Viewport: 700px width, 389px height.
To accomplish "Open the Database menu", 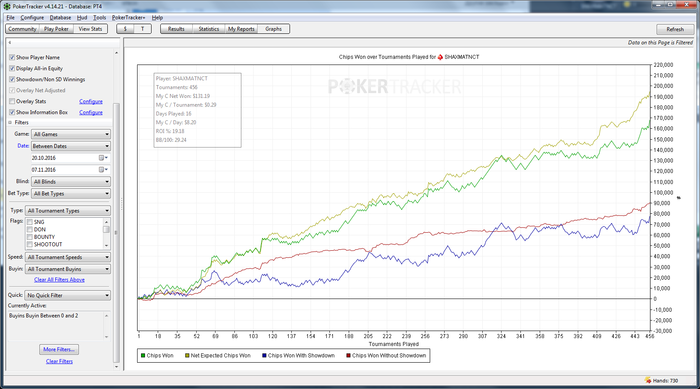I will coord(60,17).
